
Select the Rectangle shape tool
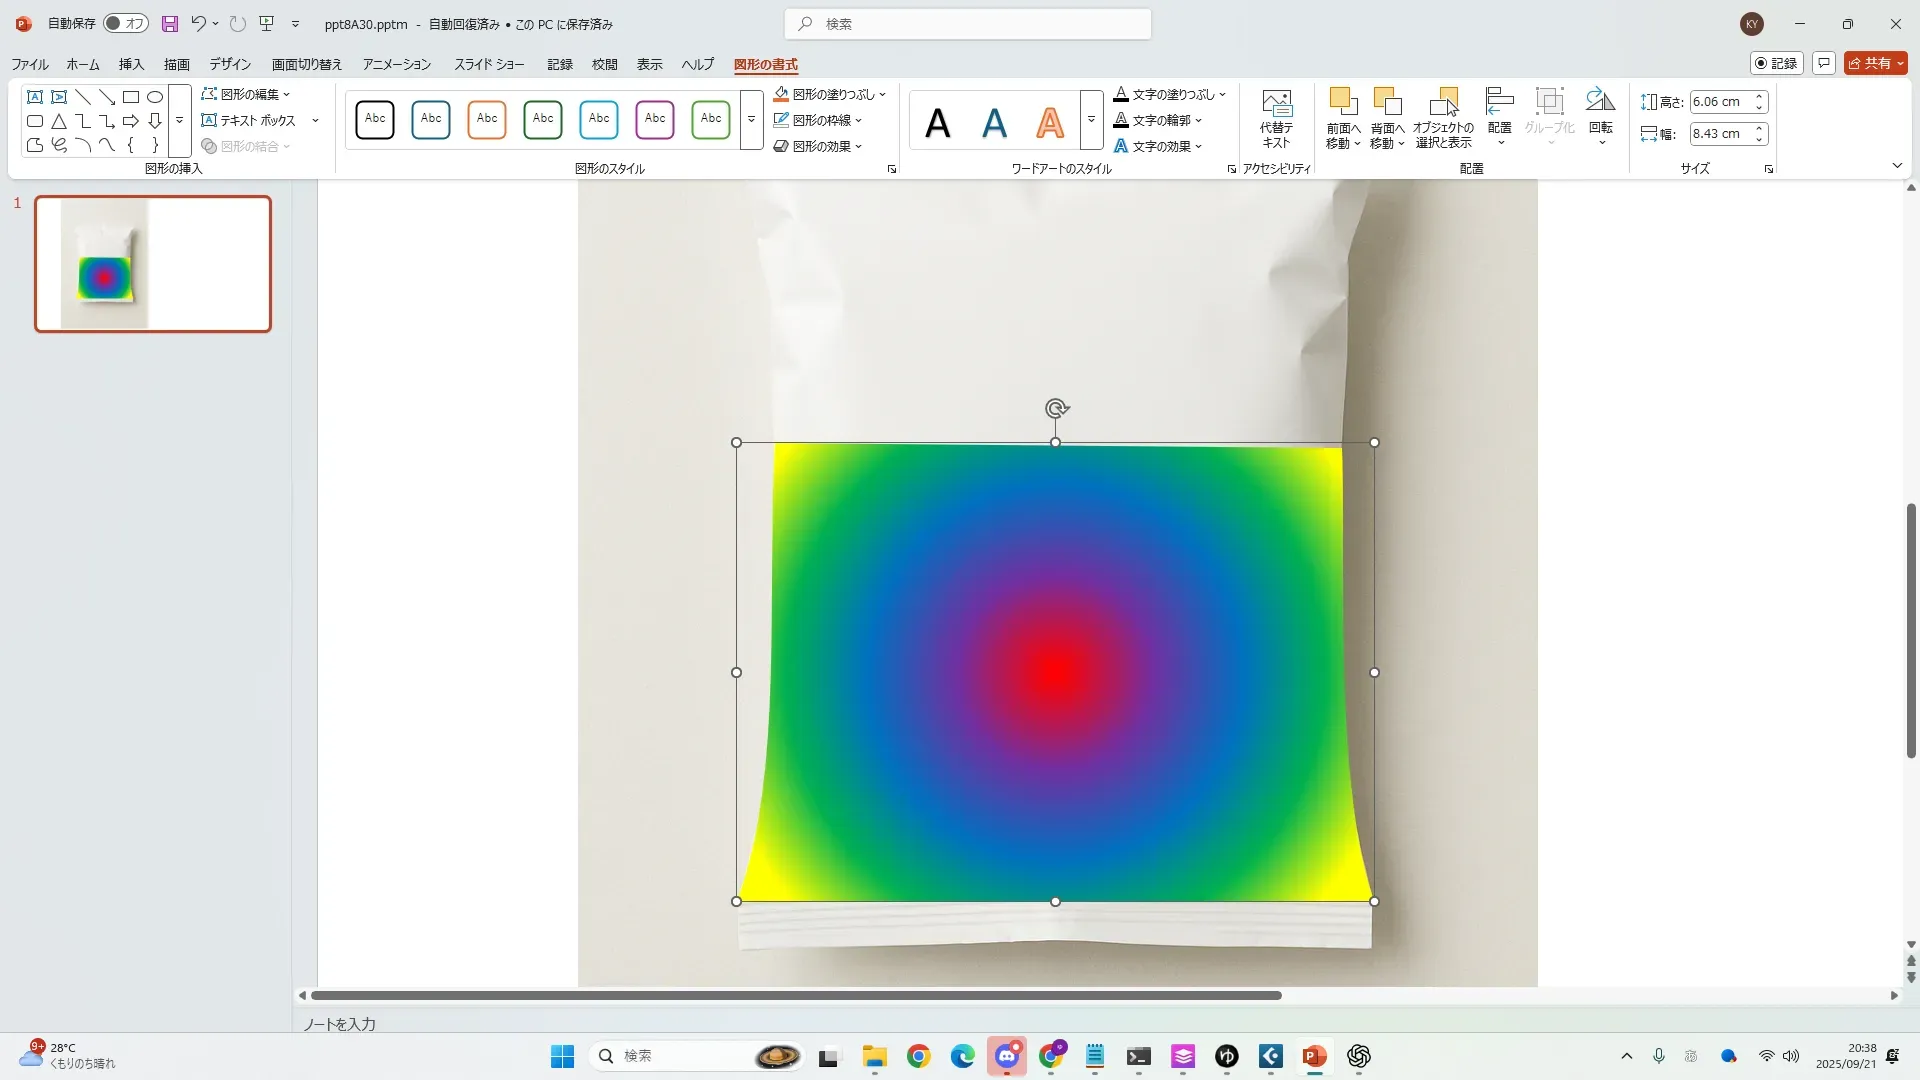[x=131, y=97]
